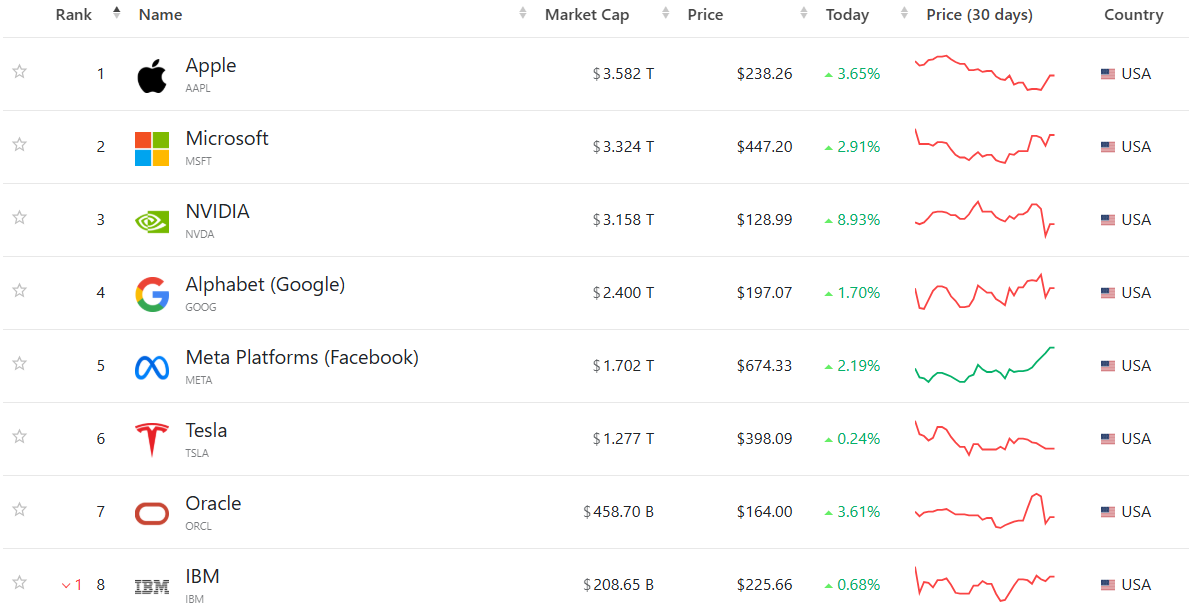Click the Oracle red oval logo
This screenshot has width=1189, height=610.
coord(152,513)
